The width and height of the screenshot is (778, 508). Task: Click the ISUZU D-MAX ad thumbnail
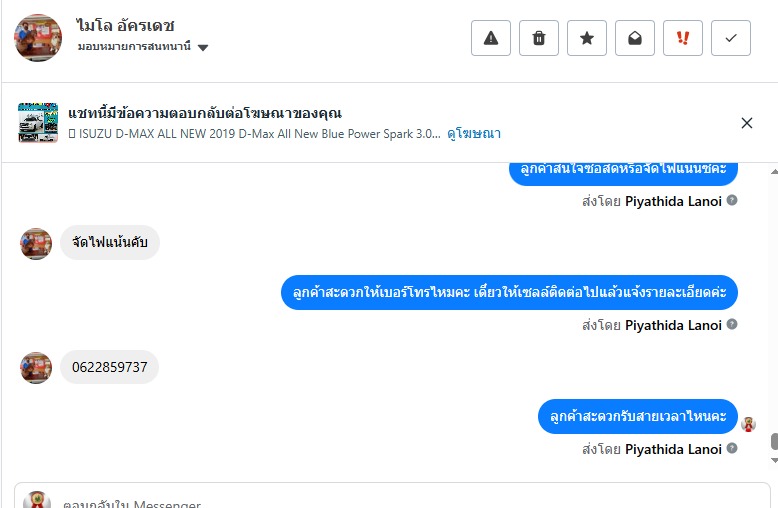click(x=38, y=123)
